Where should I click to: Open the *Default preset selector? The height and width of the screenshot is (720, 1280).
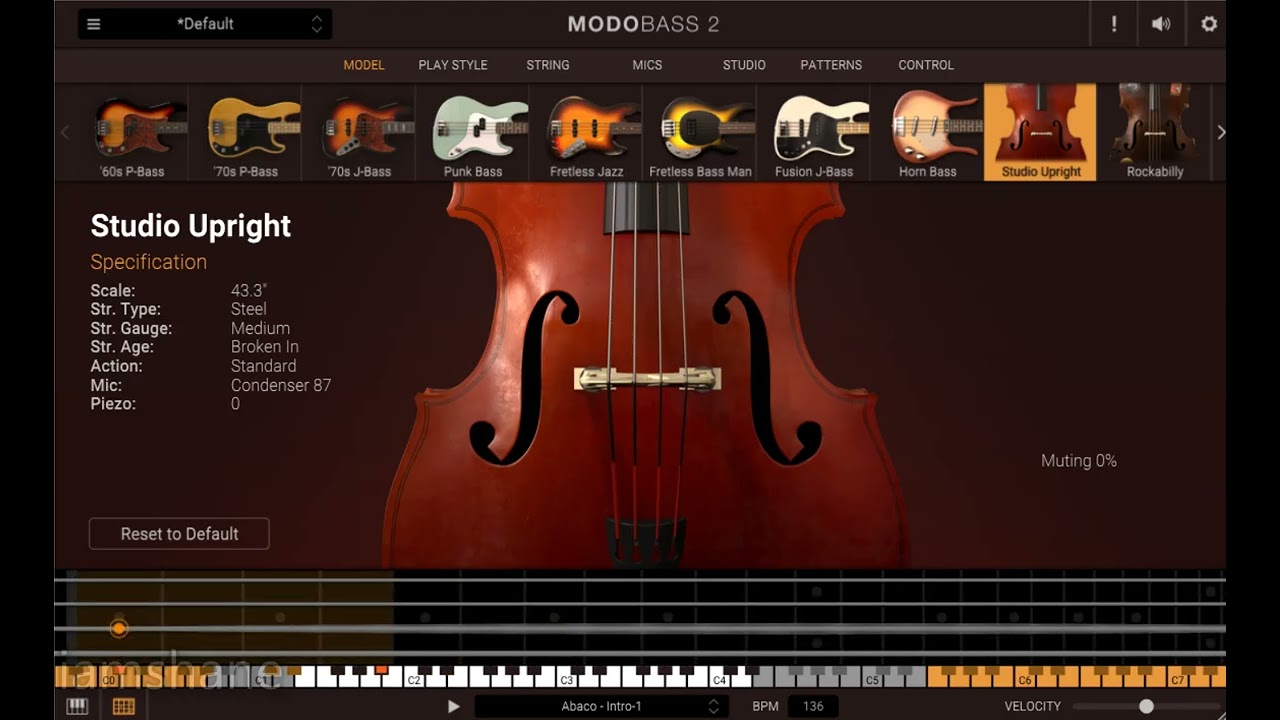coord(205,24)
